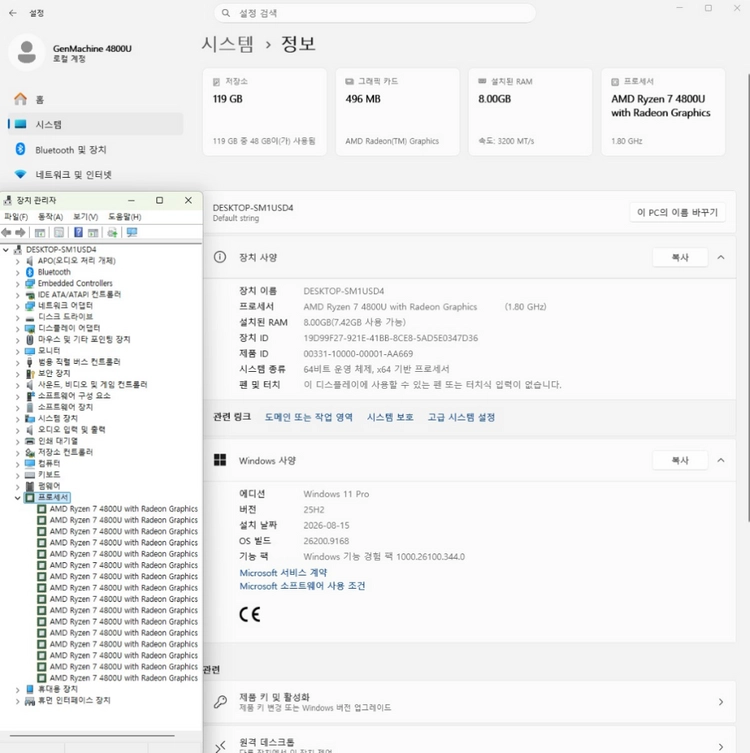Click the back arrow in Device Manager toolbar

tap(6, 233)
